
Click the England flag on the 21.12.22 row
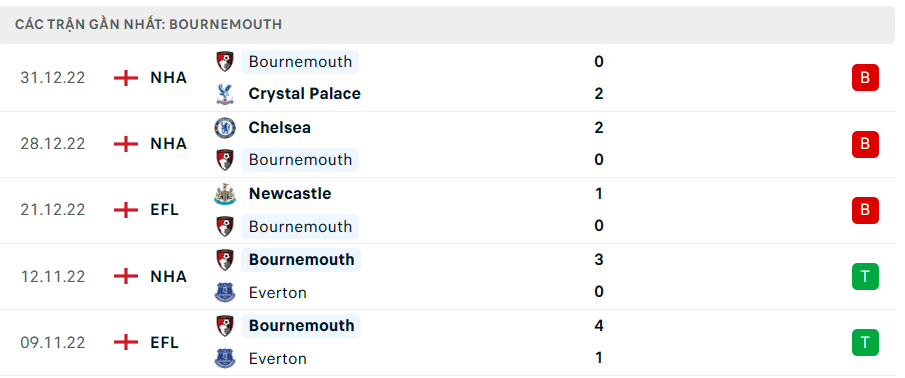[x=126, y=210]
